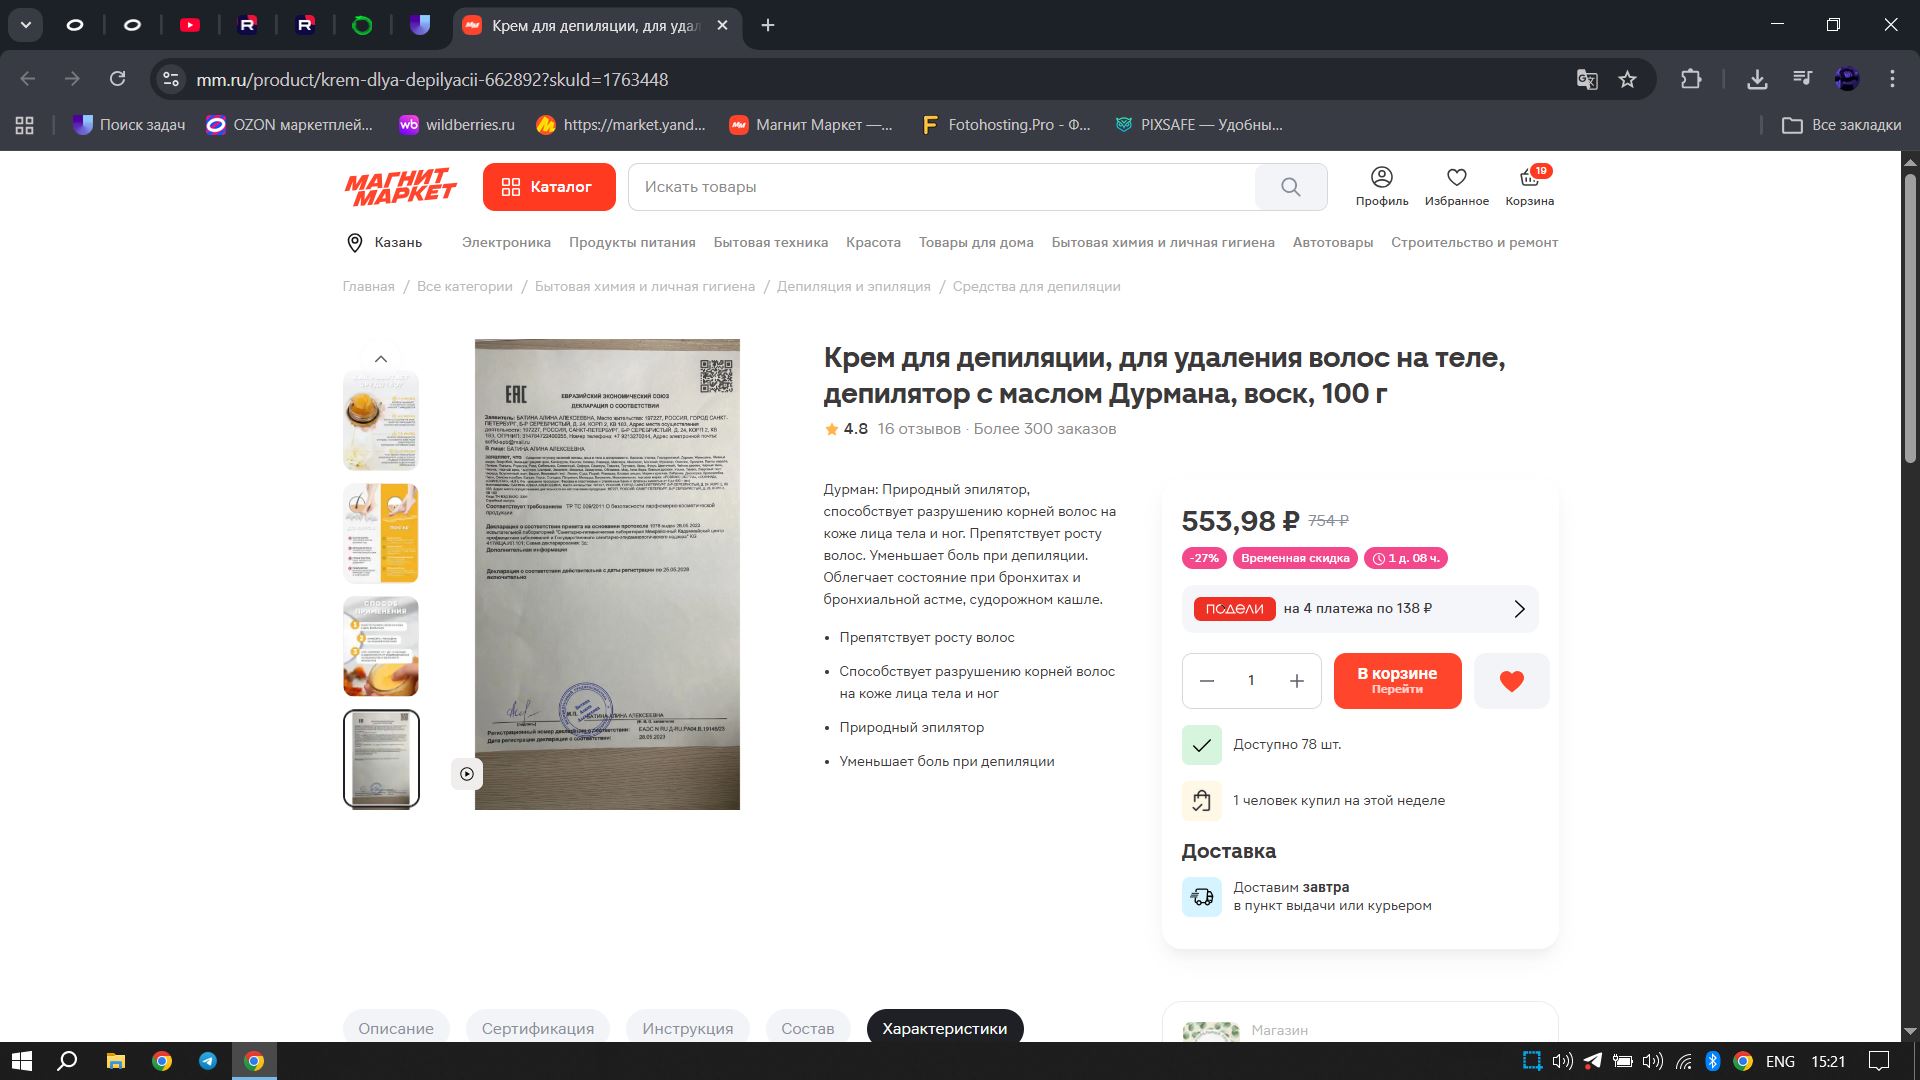The image size is (1920, 1080).
Task: Click the Google Translate icon in address bar
Action: pos(1586,79)
